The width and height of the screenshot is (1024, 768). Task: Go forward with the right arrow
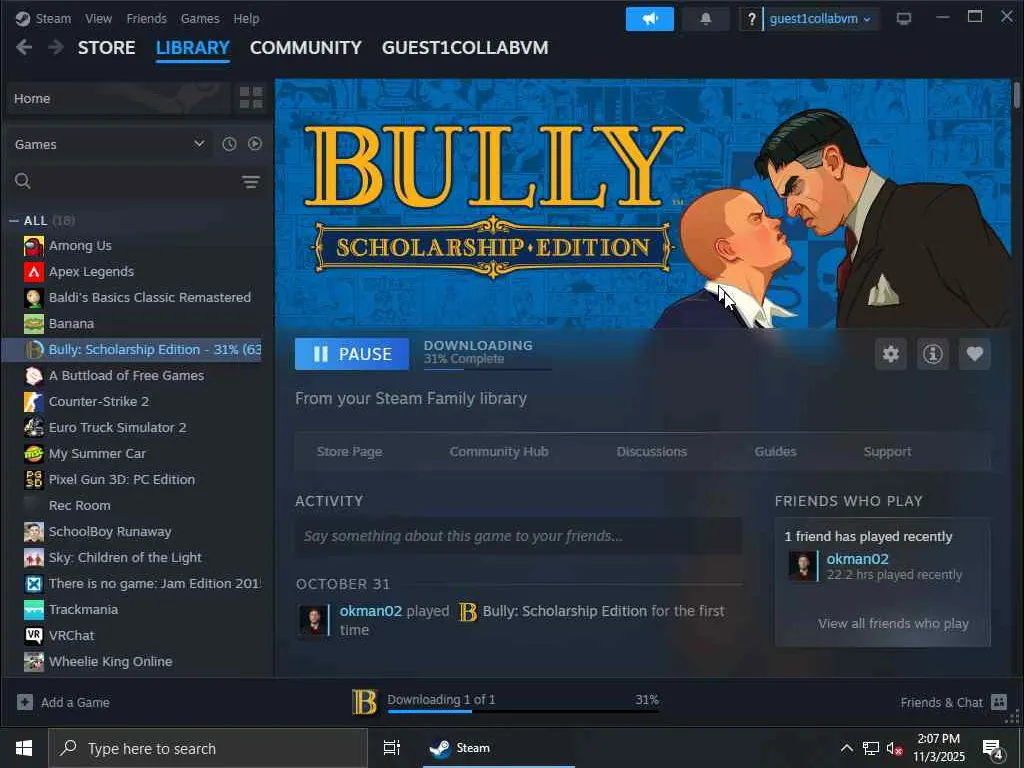pyautogui.click(x=56, y=48)
